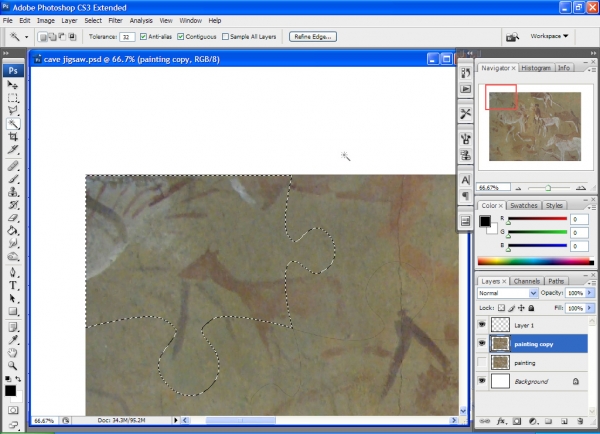This screenshot has width=600, height=434.
Task: Toggle Lock transparent pixels
Action: [501, 308]
